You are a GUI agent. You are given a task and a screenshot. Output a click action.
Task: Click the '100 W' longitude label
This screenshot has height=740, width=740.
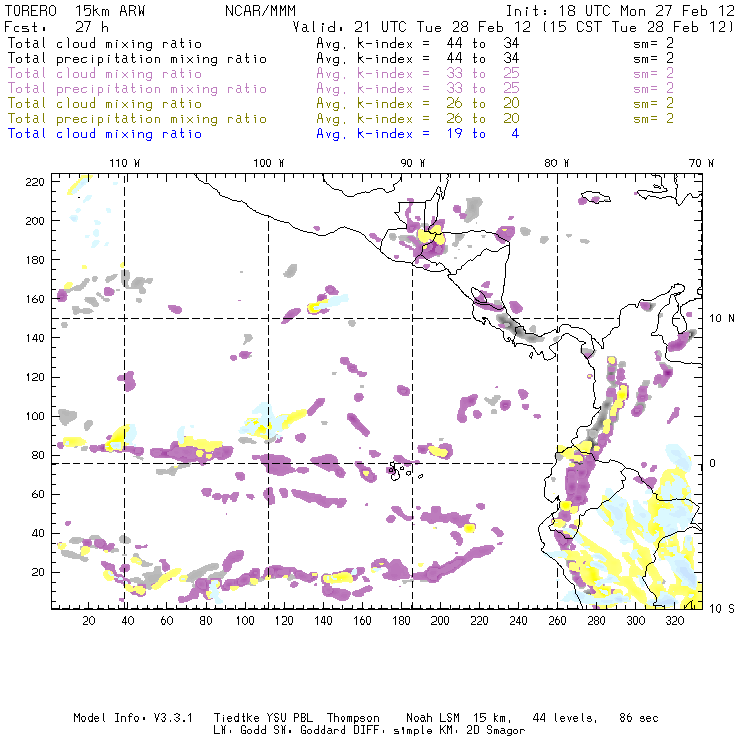point(269,163)
